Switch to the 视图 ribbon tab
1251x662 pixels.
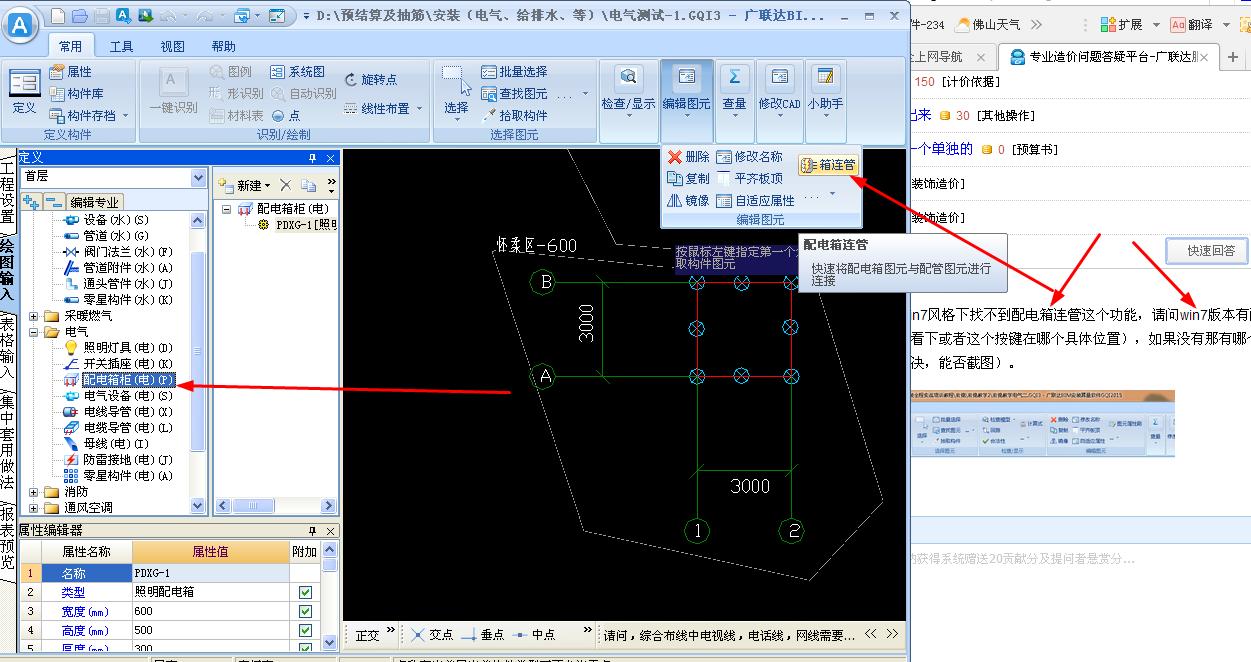tap(173, 46)
